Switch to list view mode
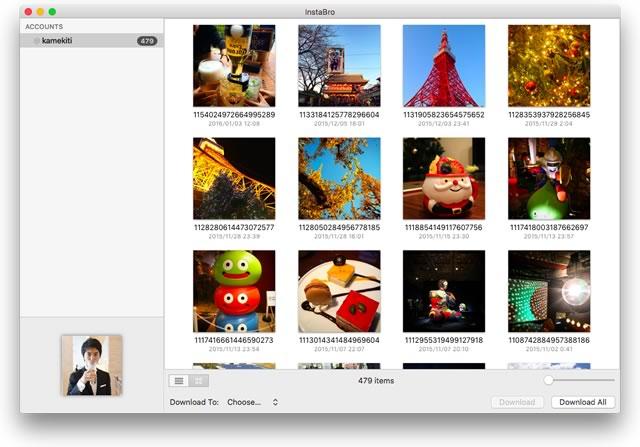 [179, 380]
